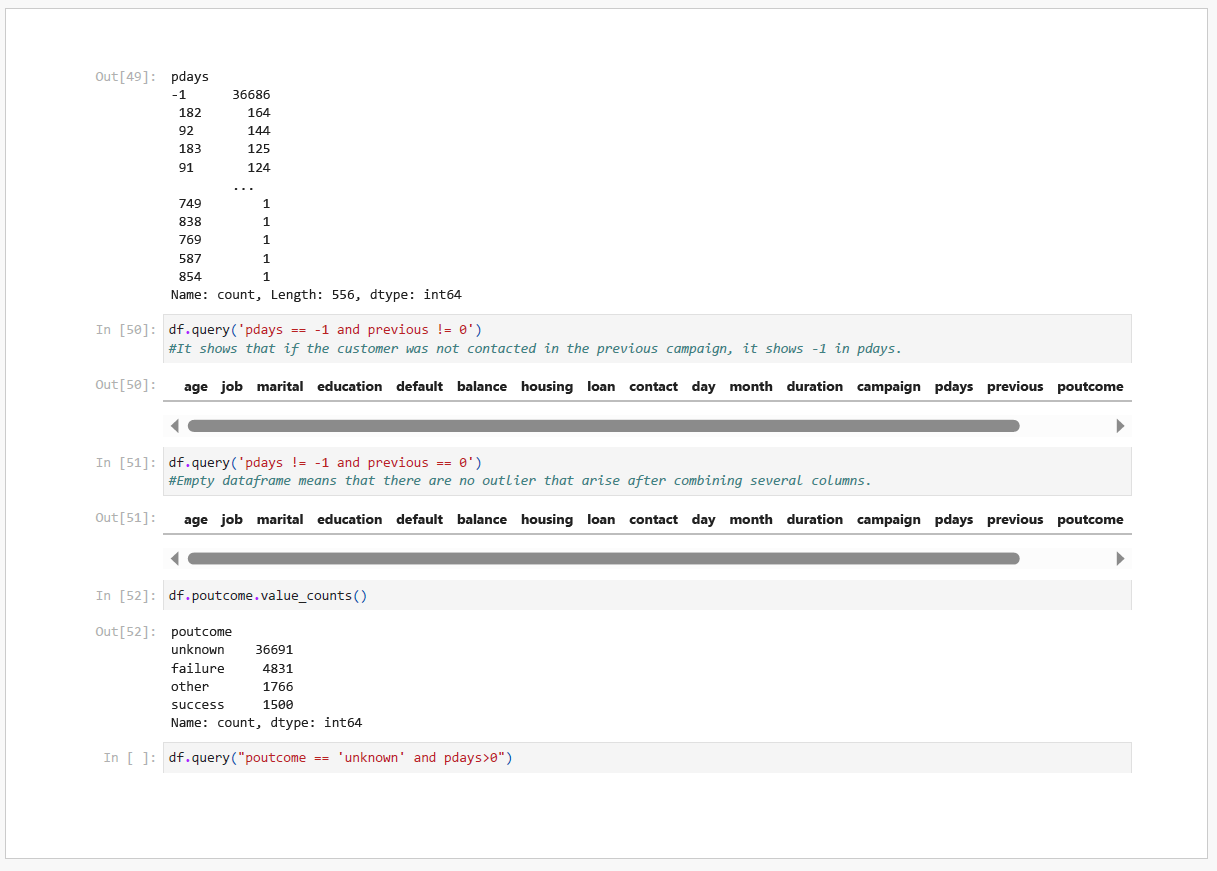The width and height of the screenshot is (1217, 871).
Task: Click the Out[52] output prompt label
Action: (125, 632)
